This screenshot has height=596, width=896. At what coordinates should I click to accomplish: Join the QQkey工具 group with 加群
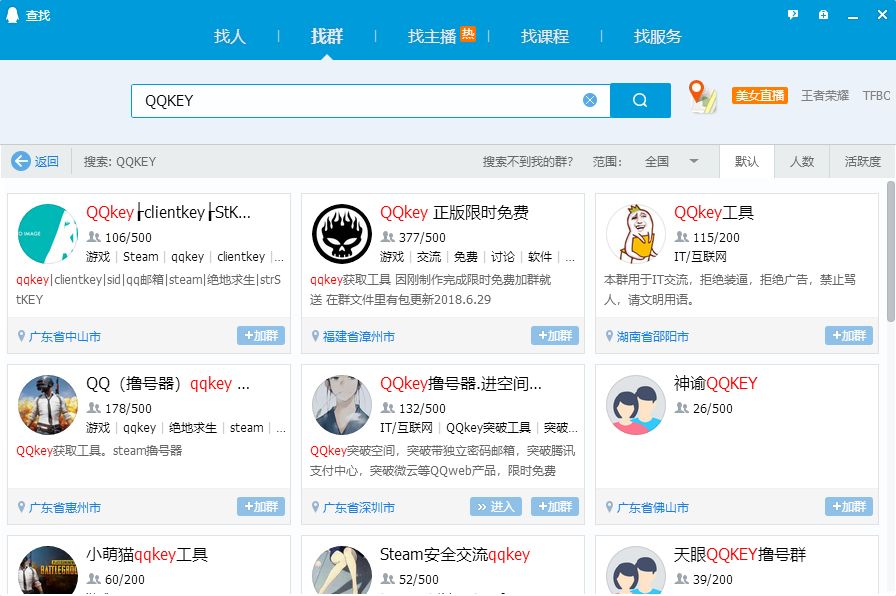[848, 336]
